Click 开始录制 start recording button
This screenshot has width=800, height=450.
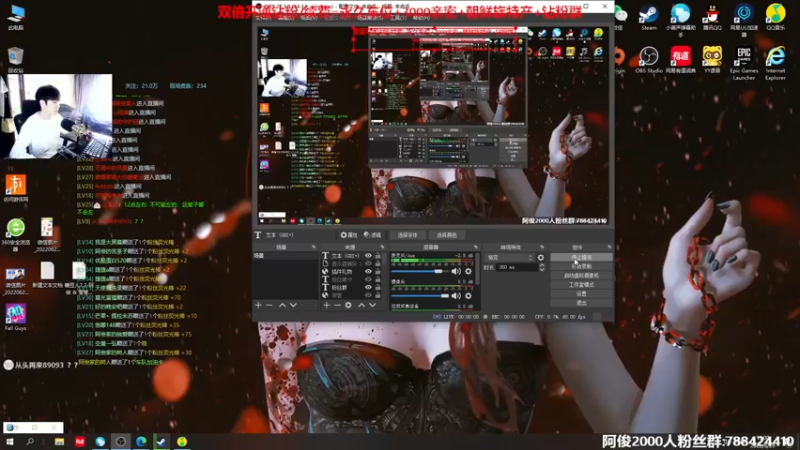[582, 266]
